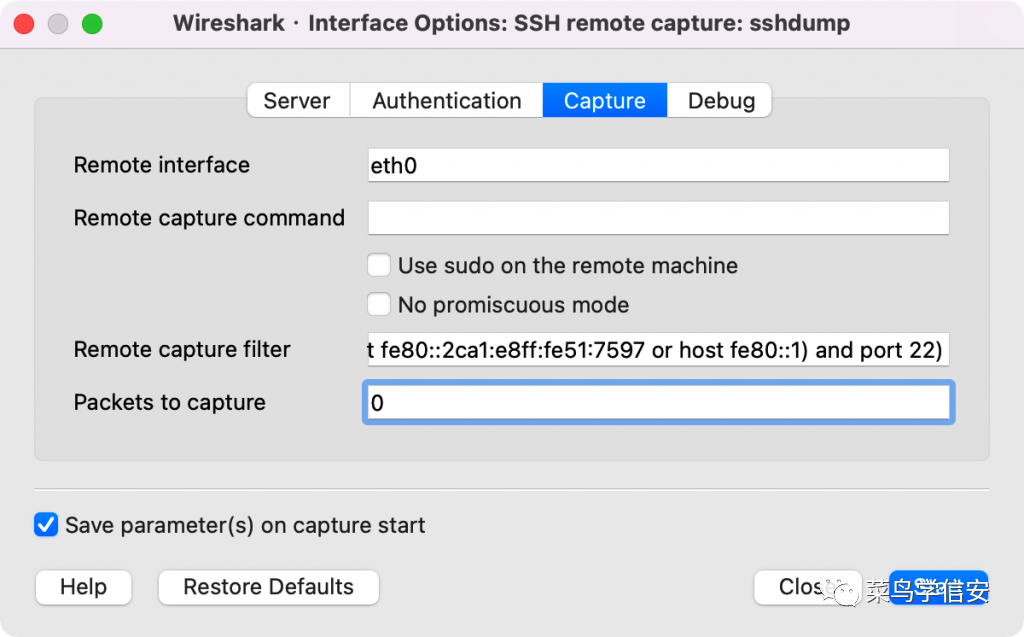Uncheck Save parameter(s) on capture start
The height and width of the screenshot is (637, 1024).
46,525
